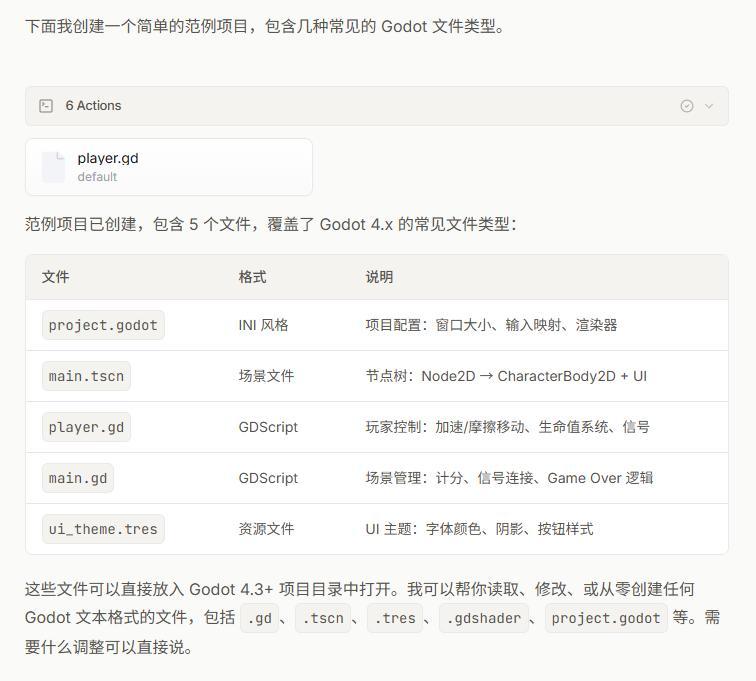
Task: Click the .gdshader inline code tag
Action: click(484, 618)
